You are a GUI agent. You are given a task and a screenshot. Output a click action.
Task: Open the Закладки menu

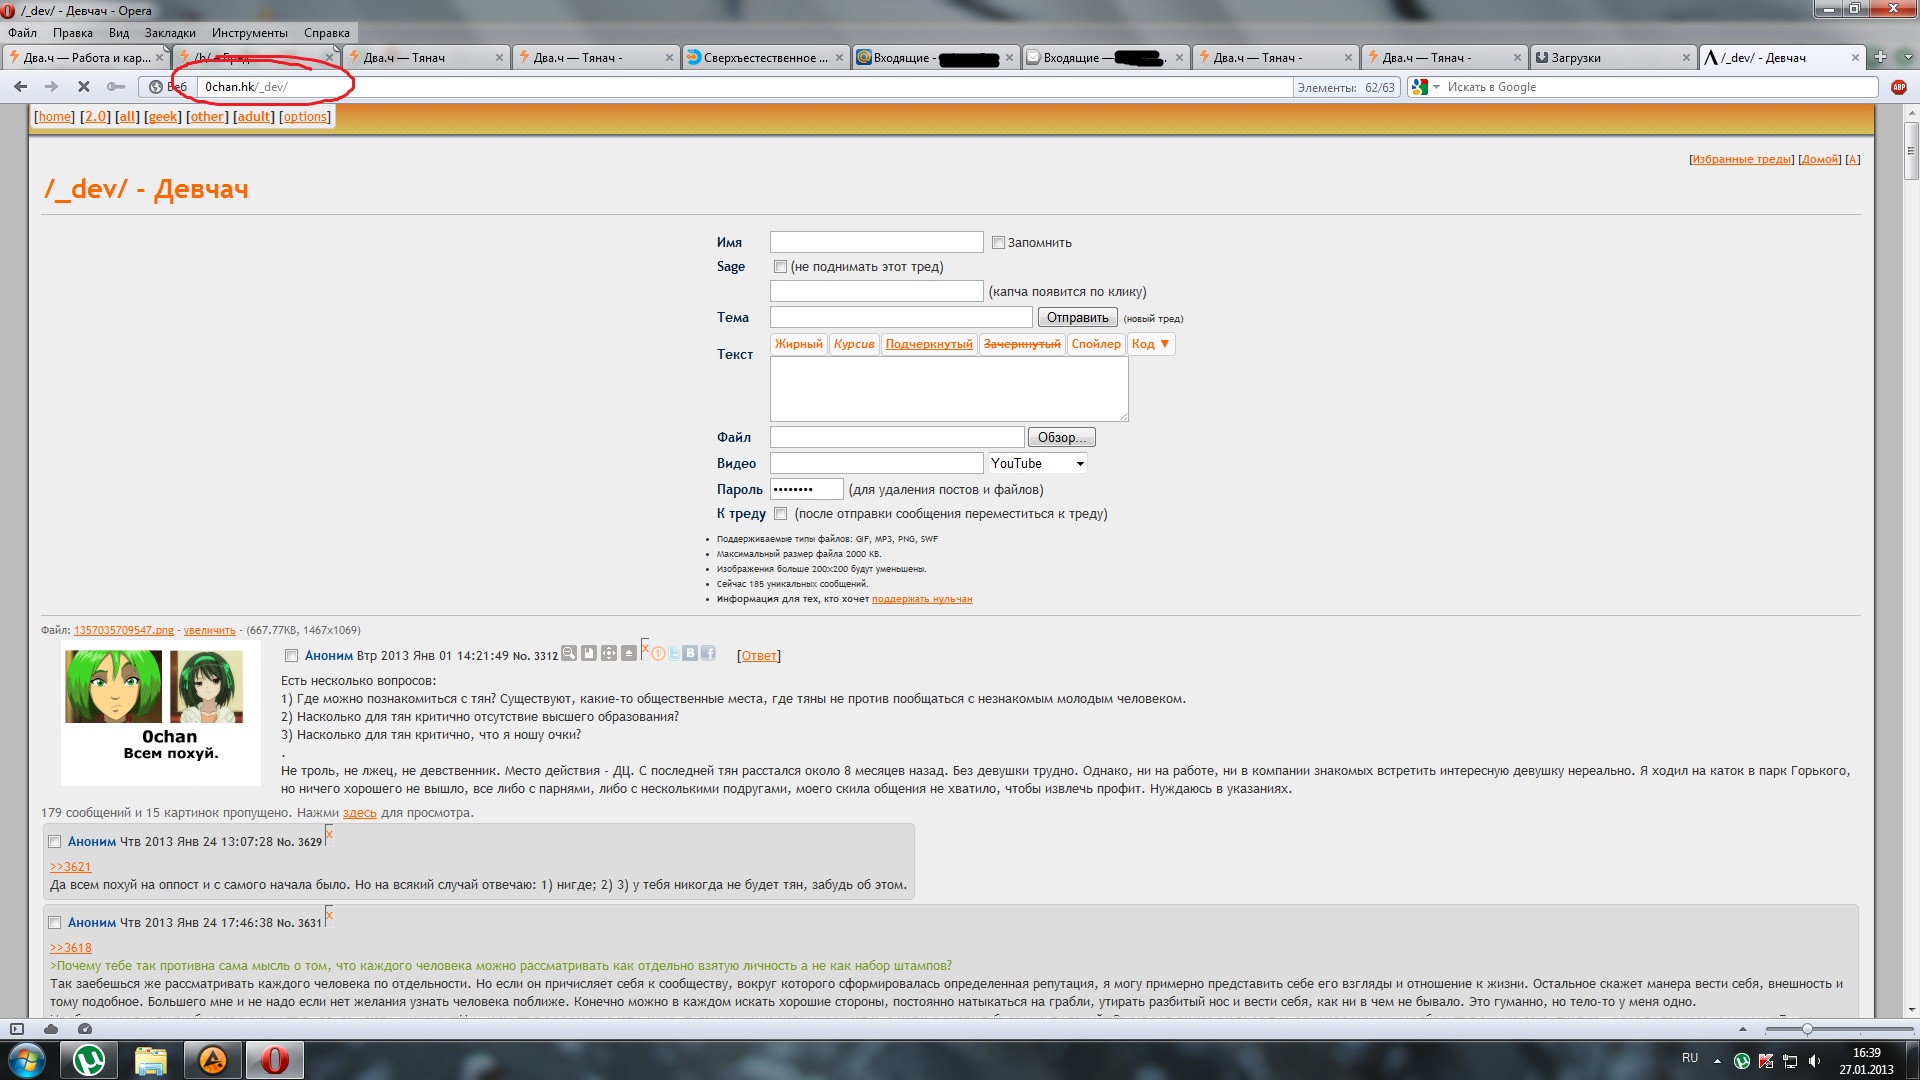[170, 33]
